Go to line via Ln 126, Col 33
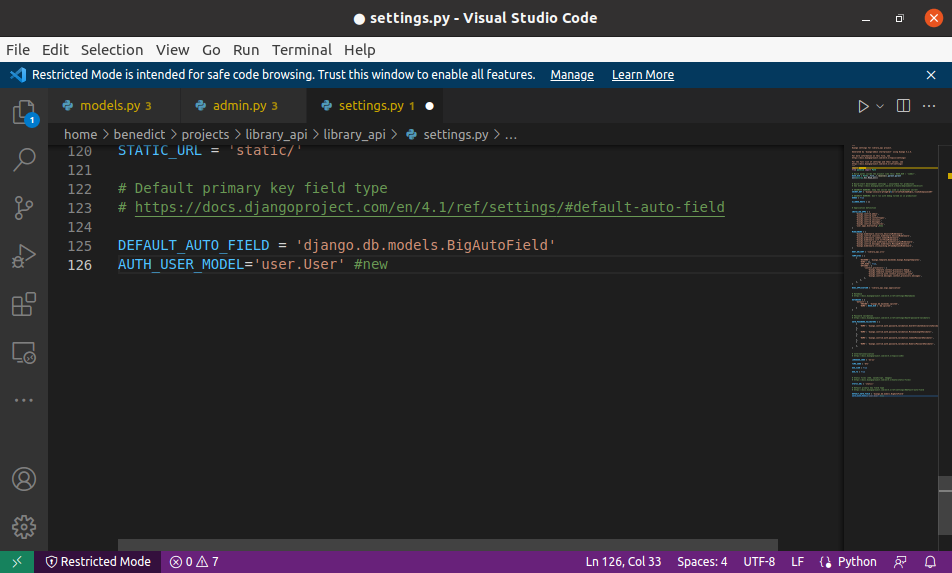The height and width of the screenshot is (573, 952). (623, 562)
